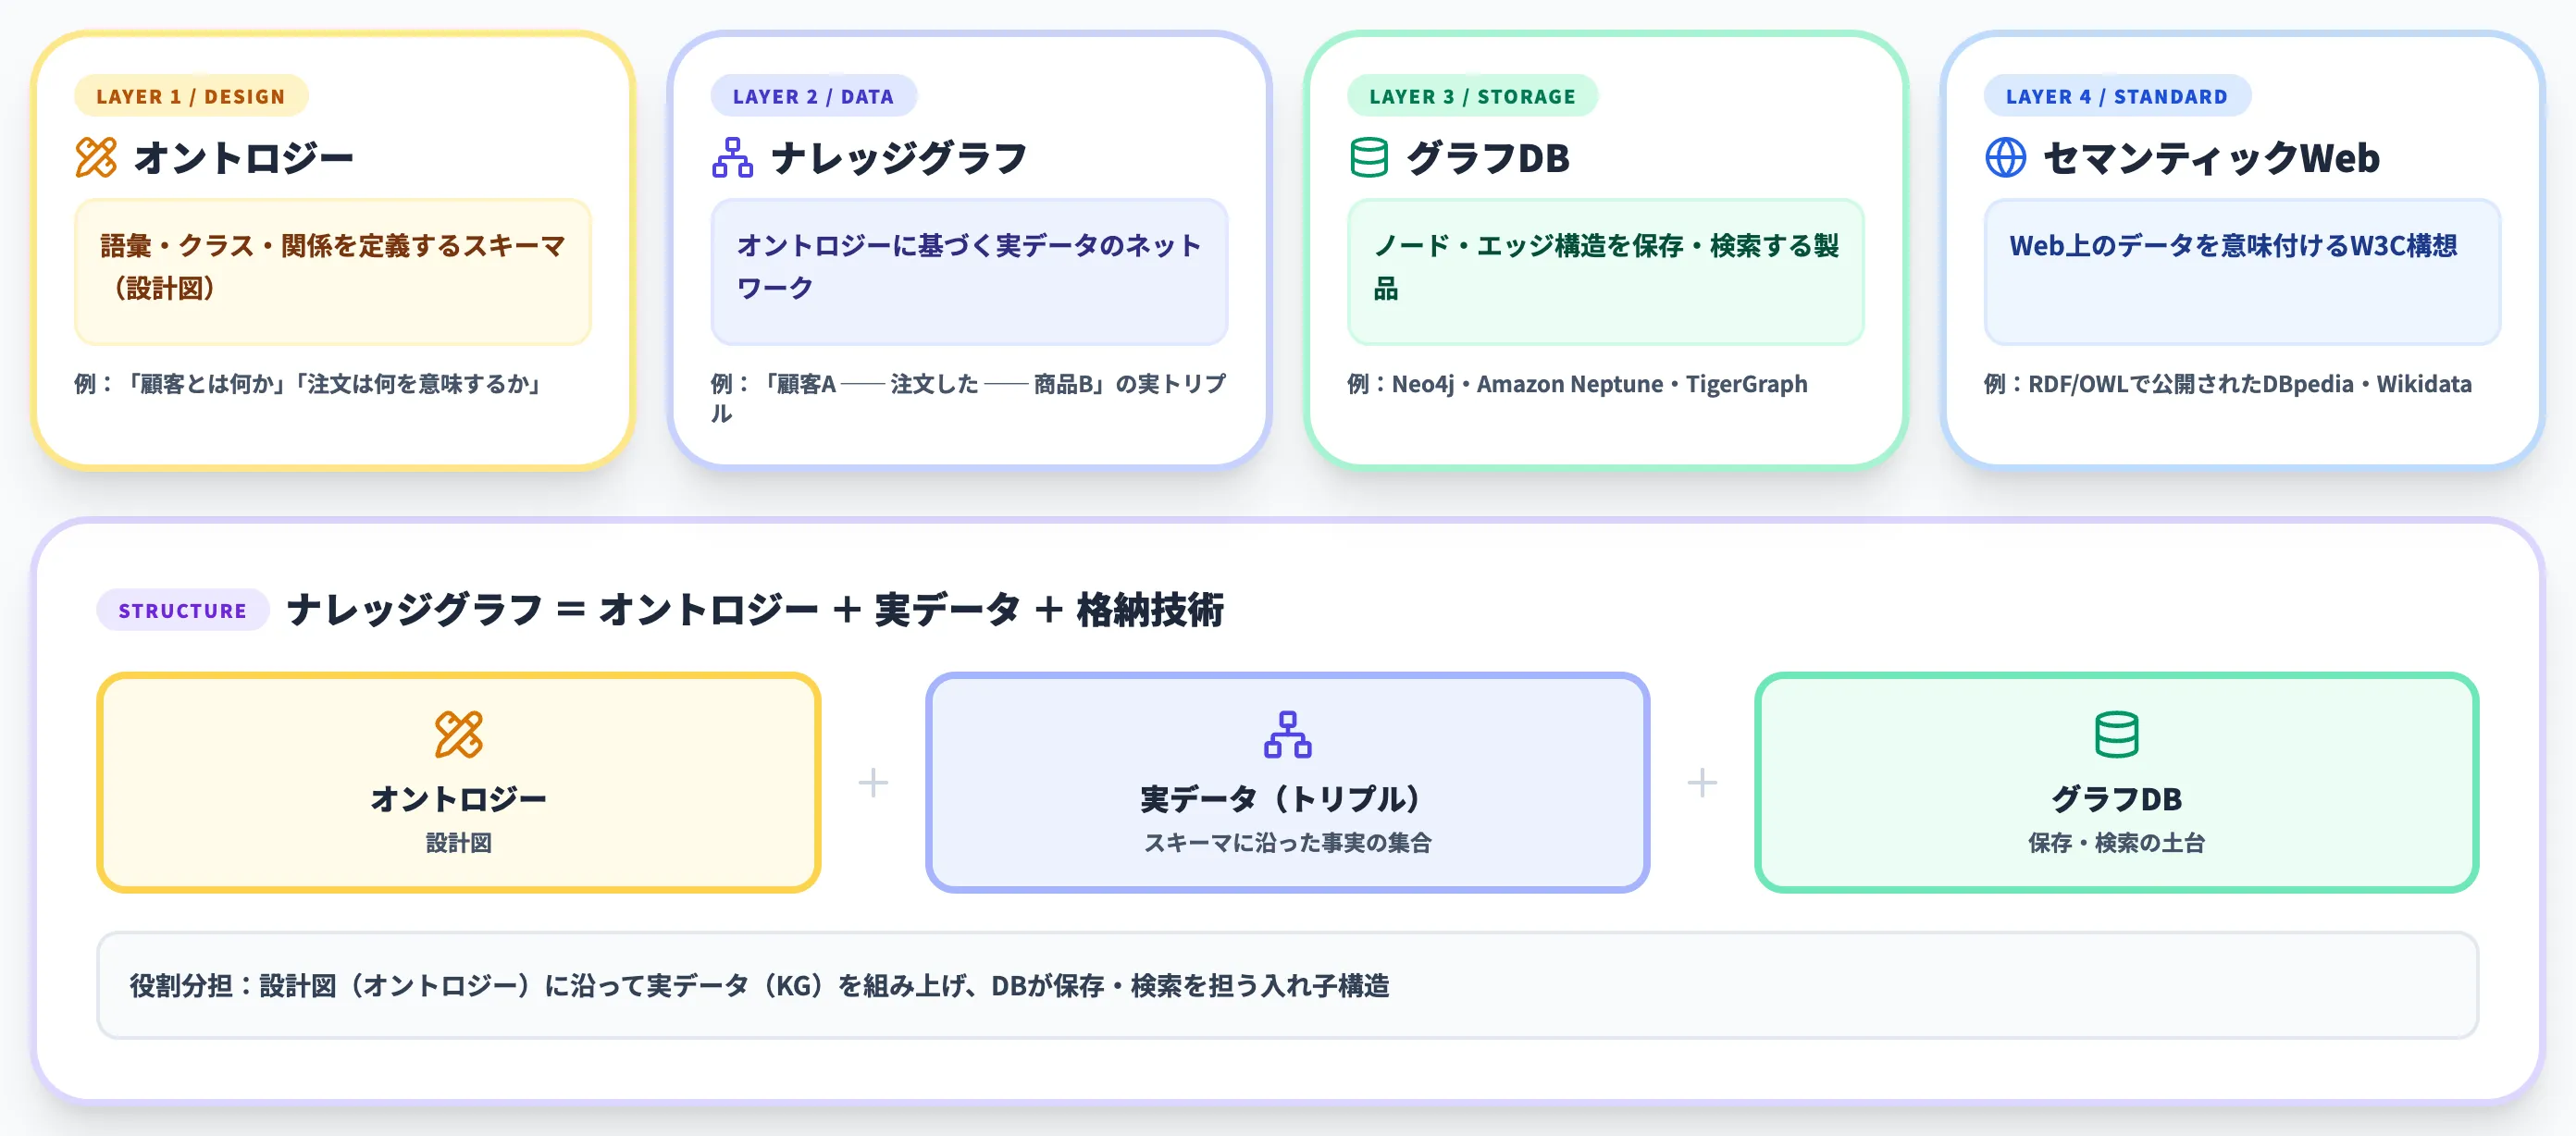Click the Neo4j and Amazon Neptune example text
Screen dimensions: 2576x1136
point(1577,384)
